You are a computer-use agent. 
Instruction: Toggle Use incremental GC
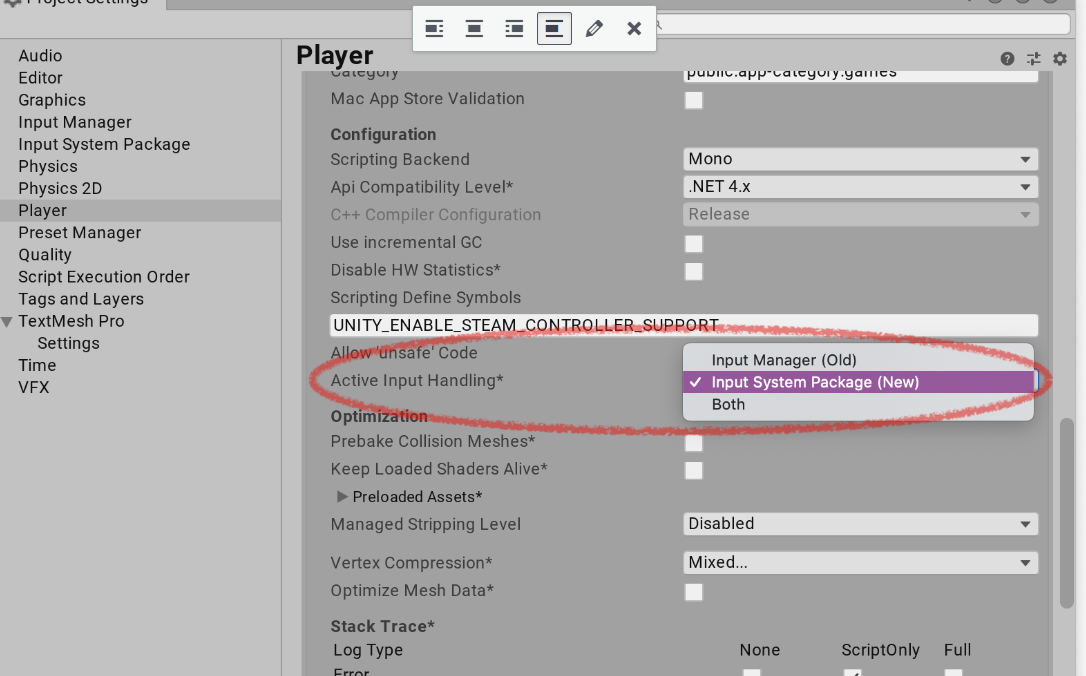(694, 243)
